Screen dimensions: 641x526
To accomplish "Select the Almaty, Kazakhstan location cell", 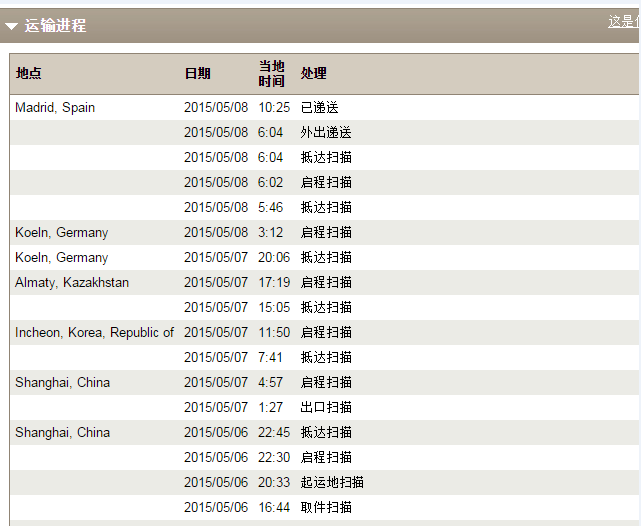I will tap(72, 283).
